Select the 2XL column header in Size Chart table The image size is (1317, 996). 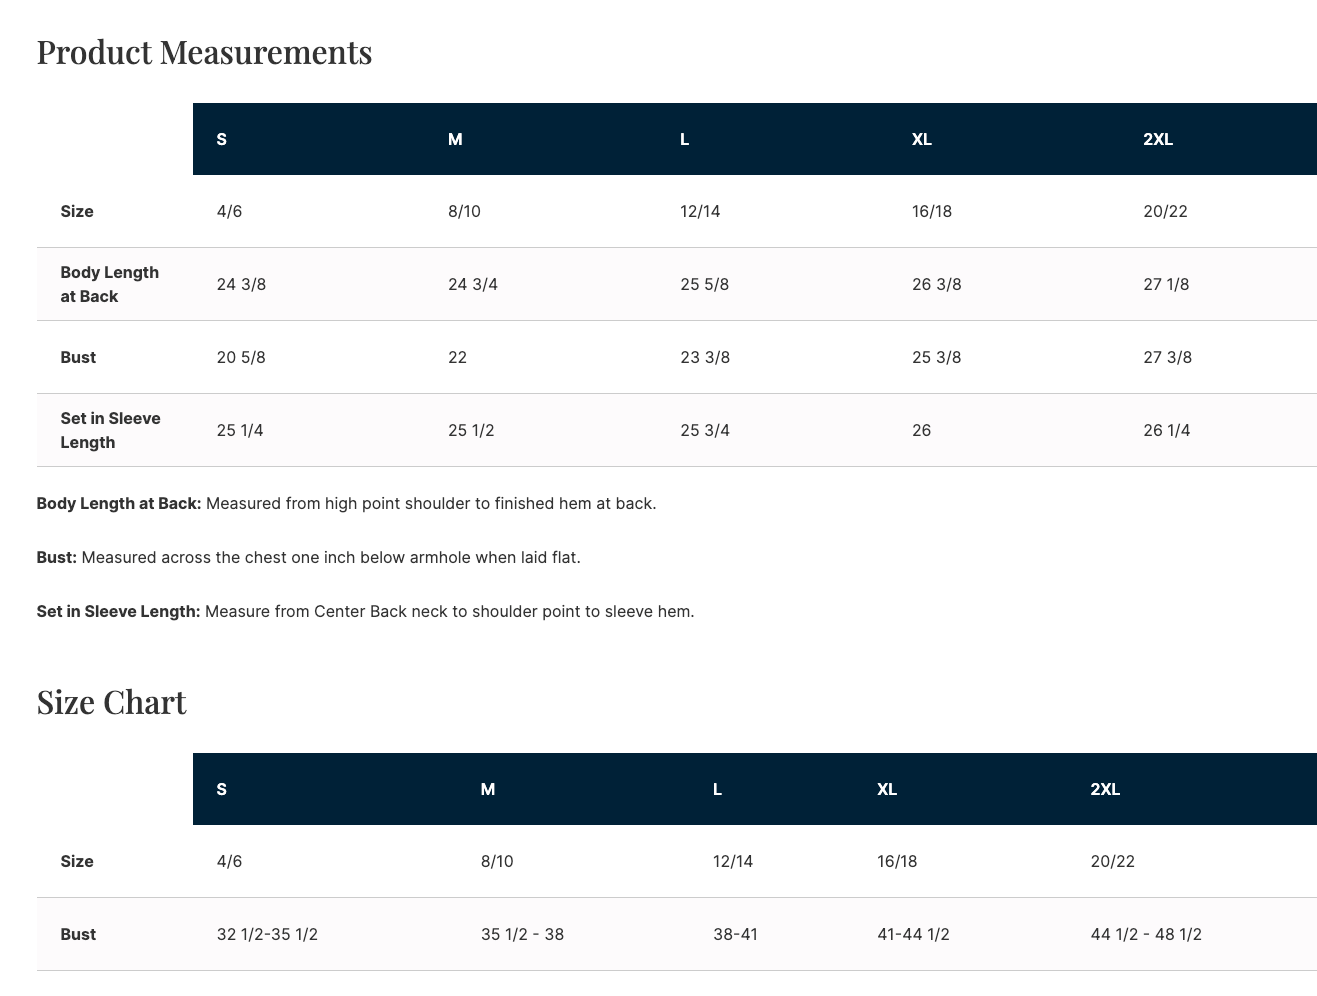(1104, 789)
